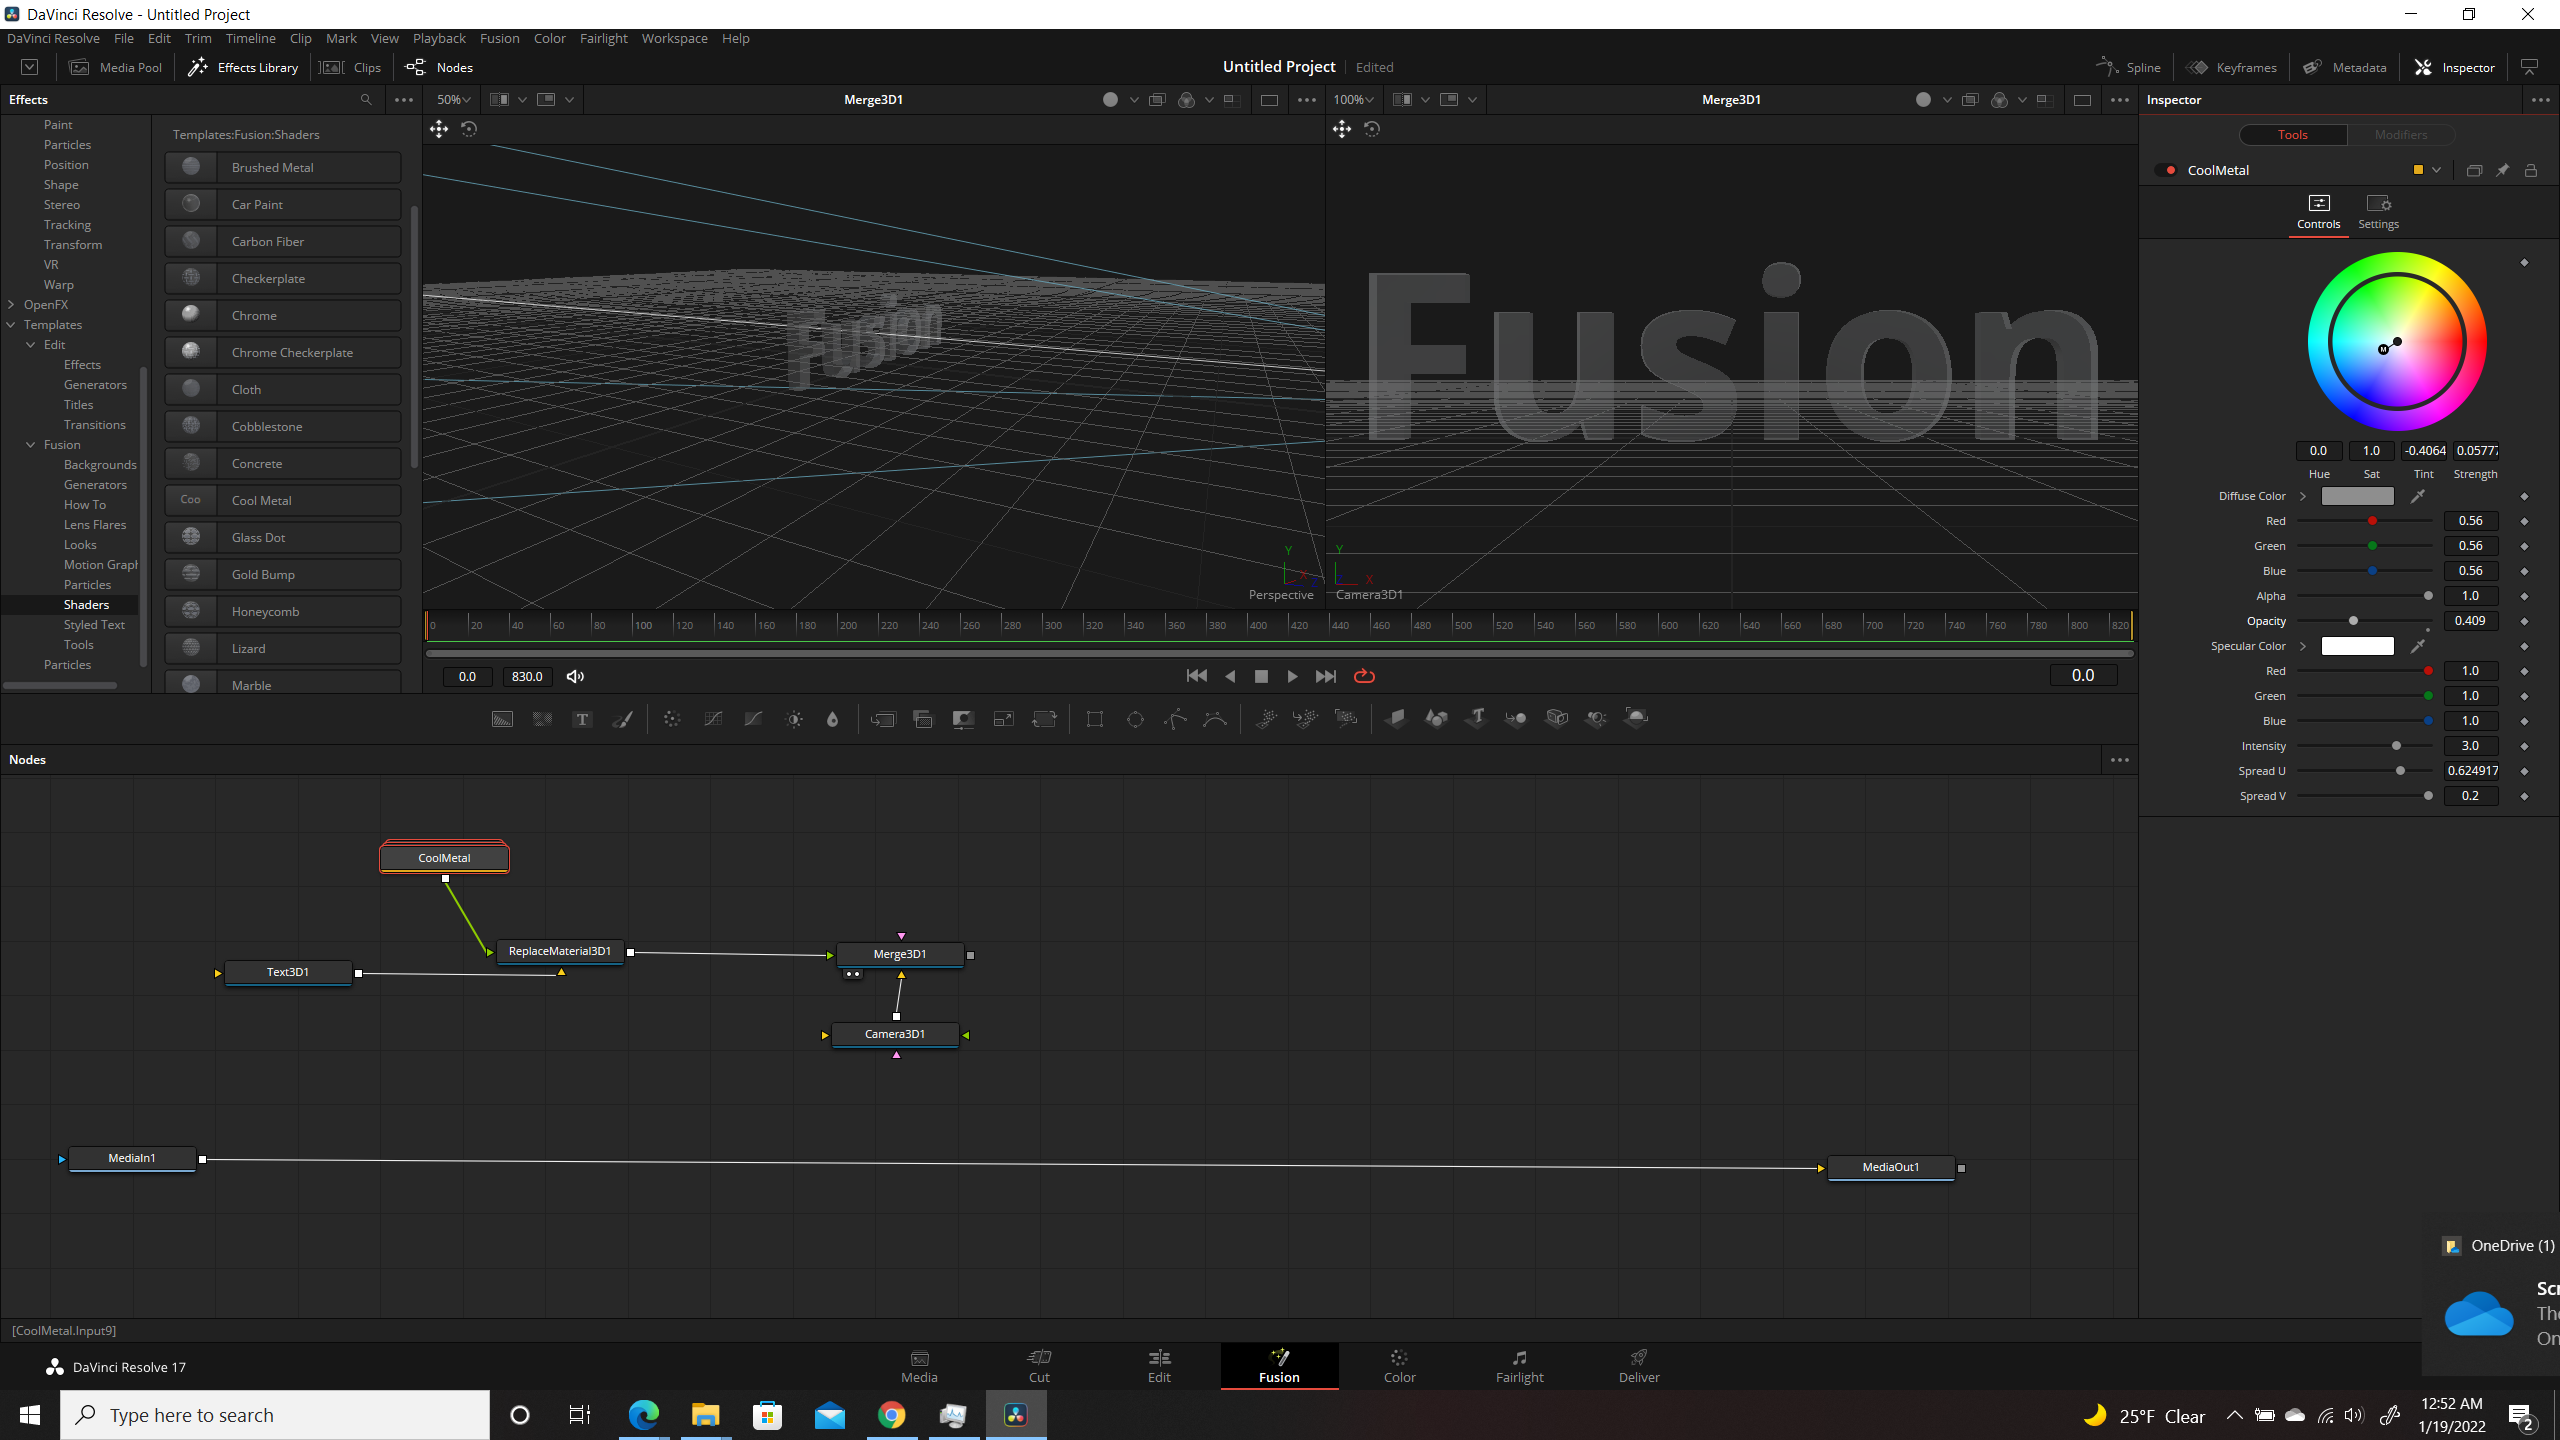Toggle Keyframes editor panel
The width and height of the screenshot is (2560, 1440).
tap(2232, 68)
